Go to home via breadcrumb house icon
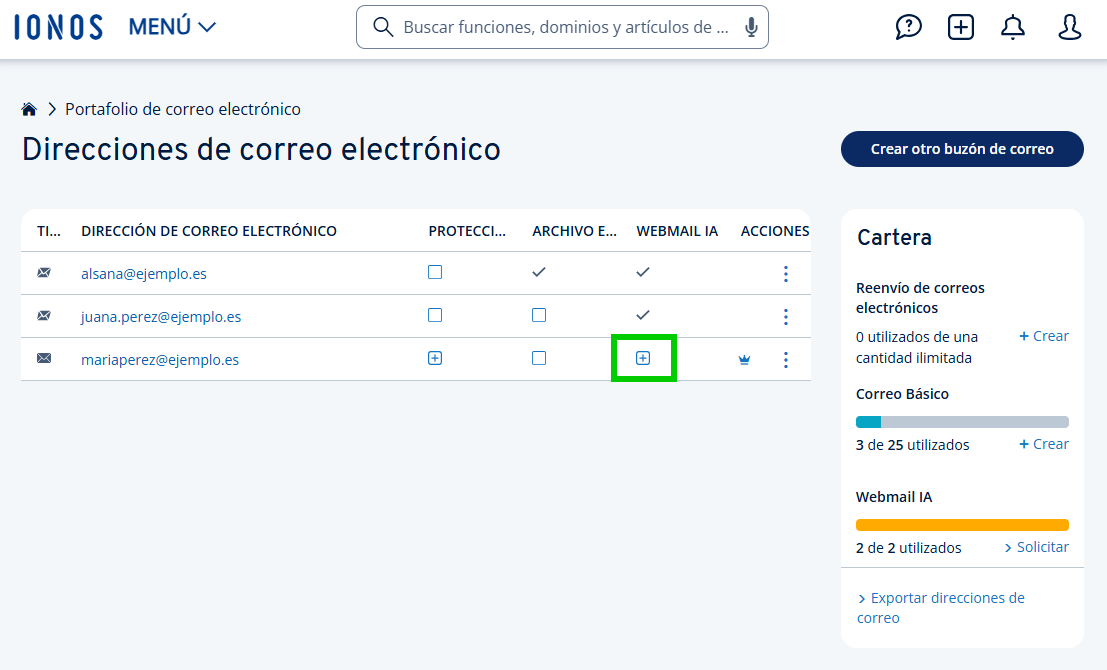 29,109
